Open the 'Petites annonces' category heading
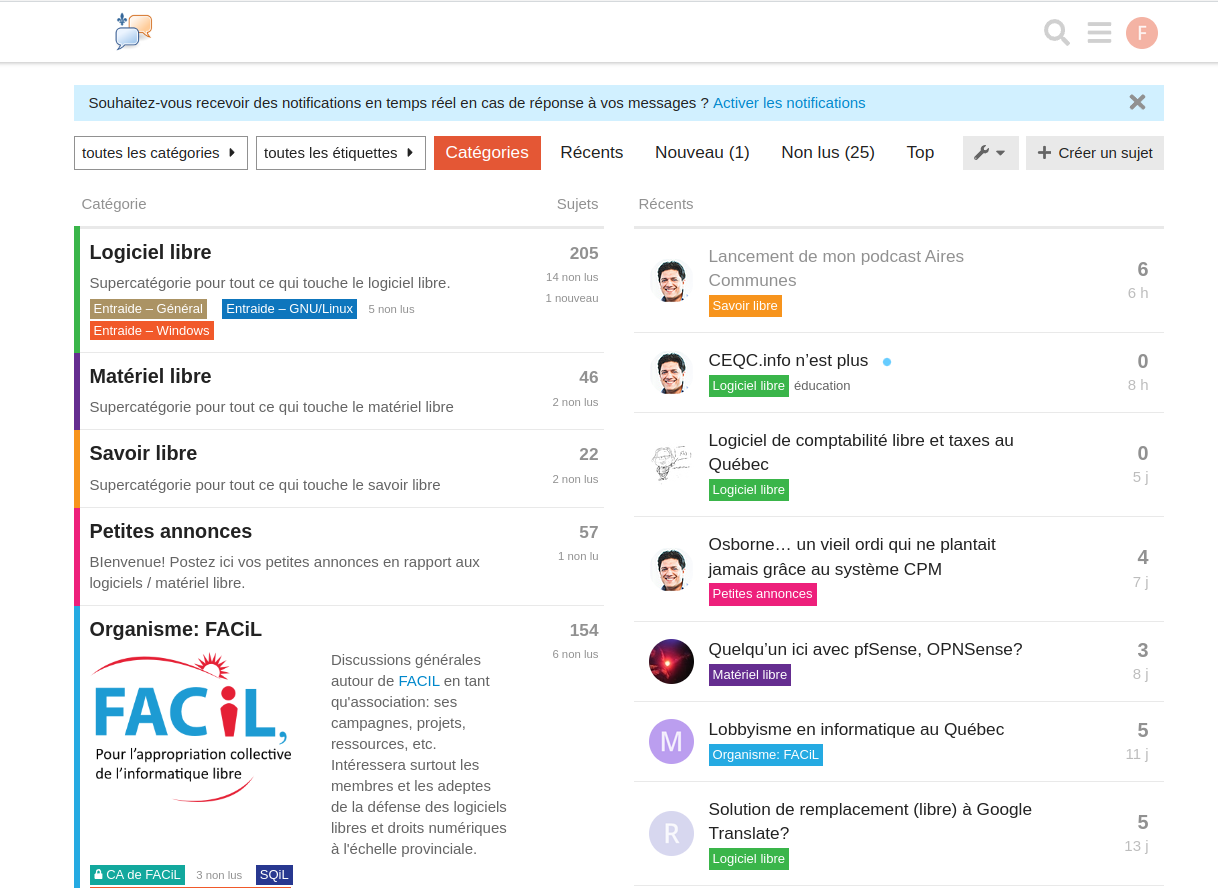1218x888 pixels. pyautogui.click(x=171, y=531)
